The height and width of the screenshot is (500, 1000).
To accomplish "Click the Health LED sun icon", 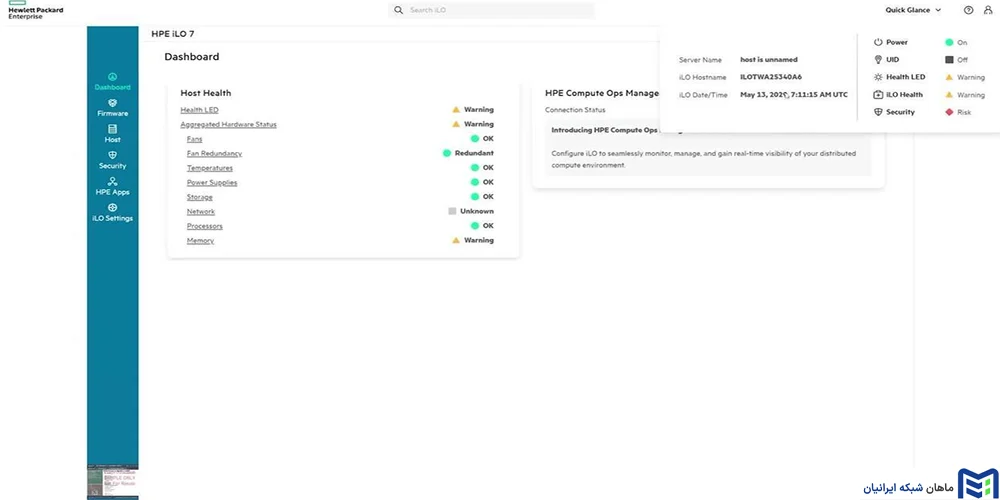I will pos(878,77).
